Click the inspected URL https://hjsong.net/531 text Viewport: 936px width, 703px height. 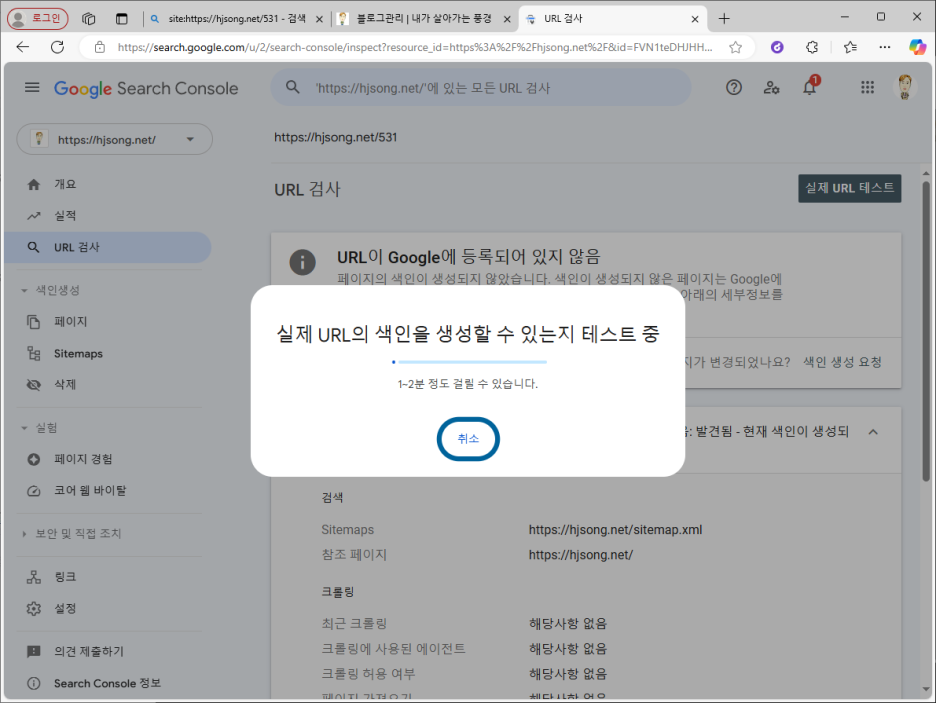click(335, 137)
